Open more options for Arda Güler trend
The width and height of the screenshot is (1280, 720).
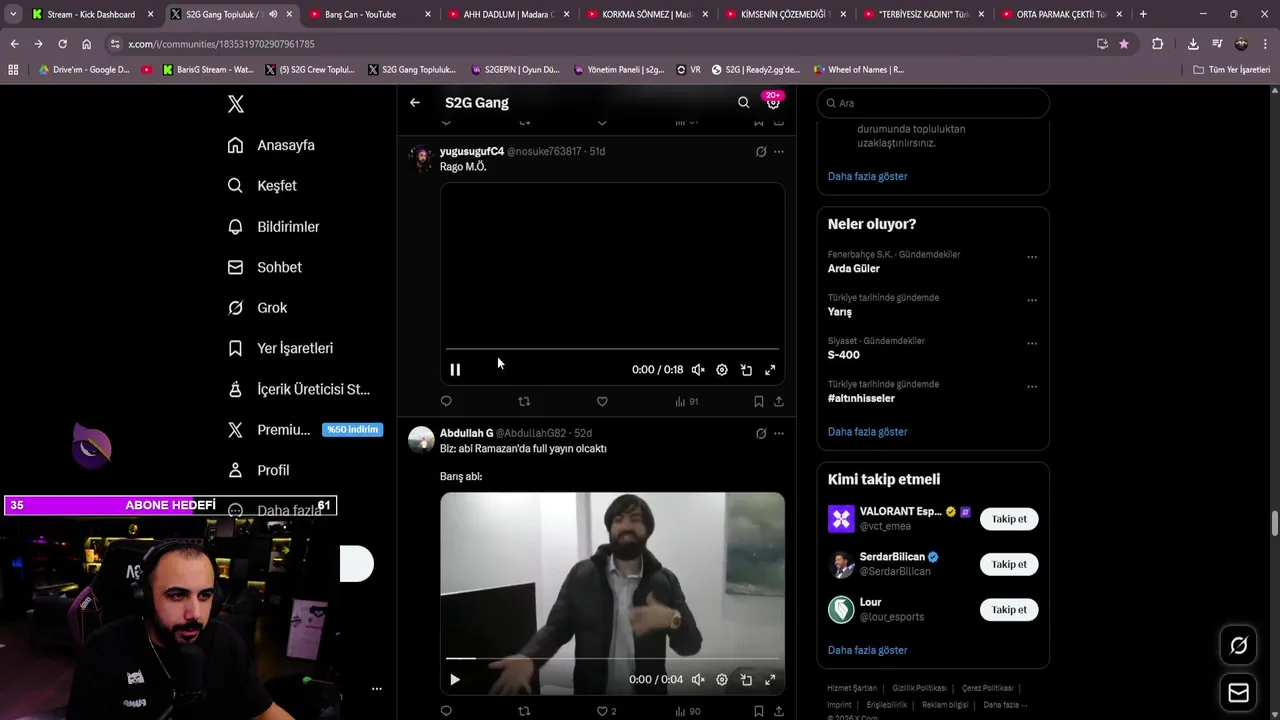click(x=1032, y=257)
